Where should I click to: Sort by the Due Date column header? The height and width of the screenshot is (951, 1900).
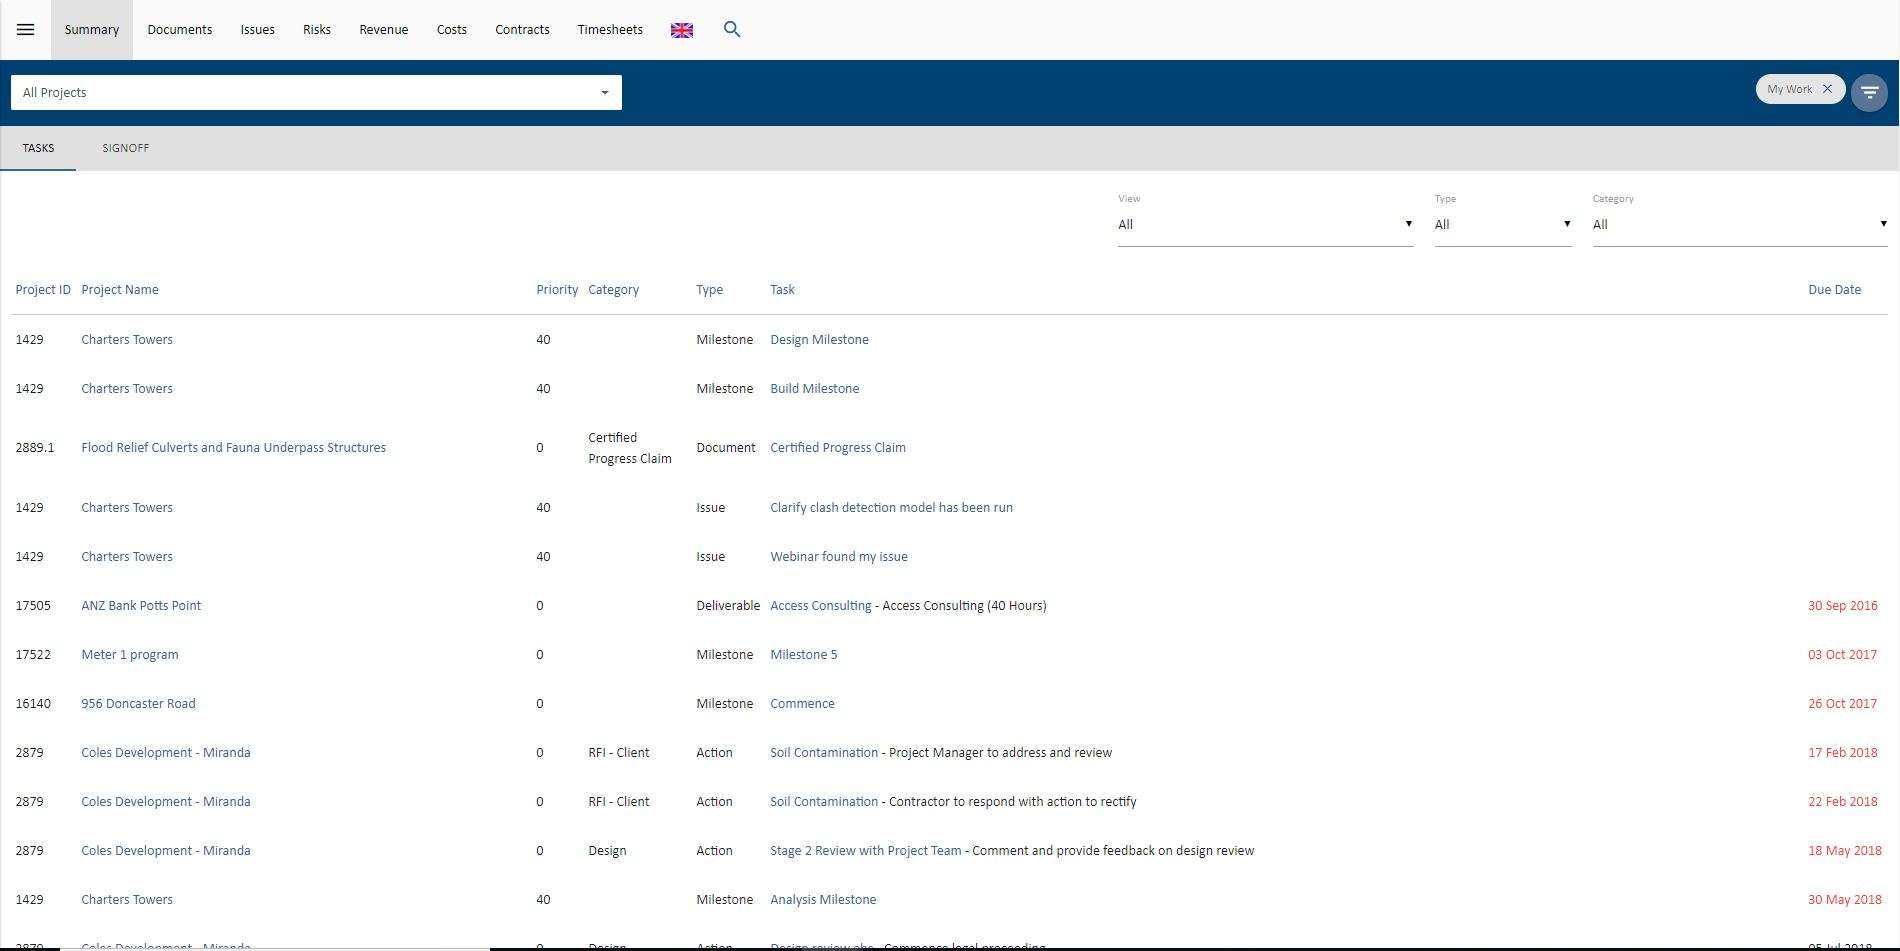point(1834,290)
